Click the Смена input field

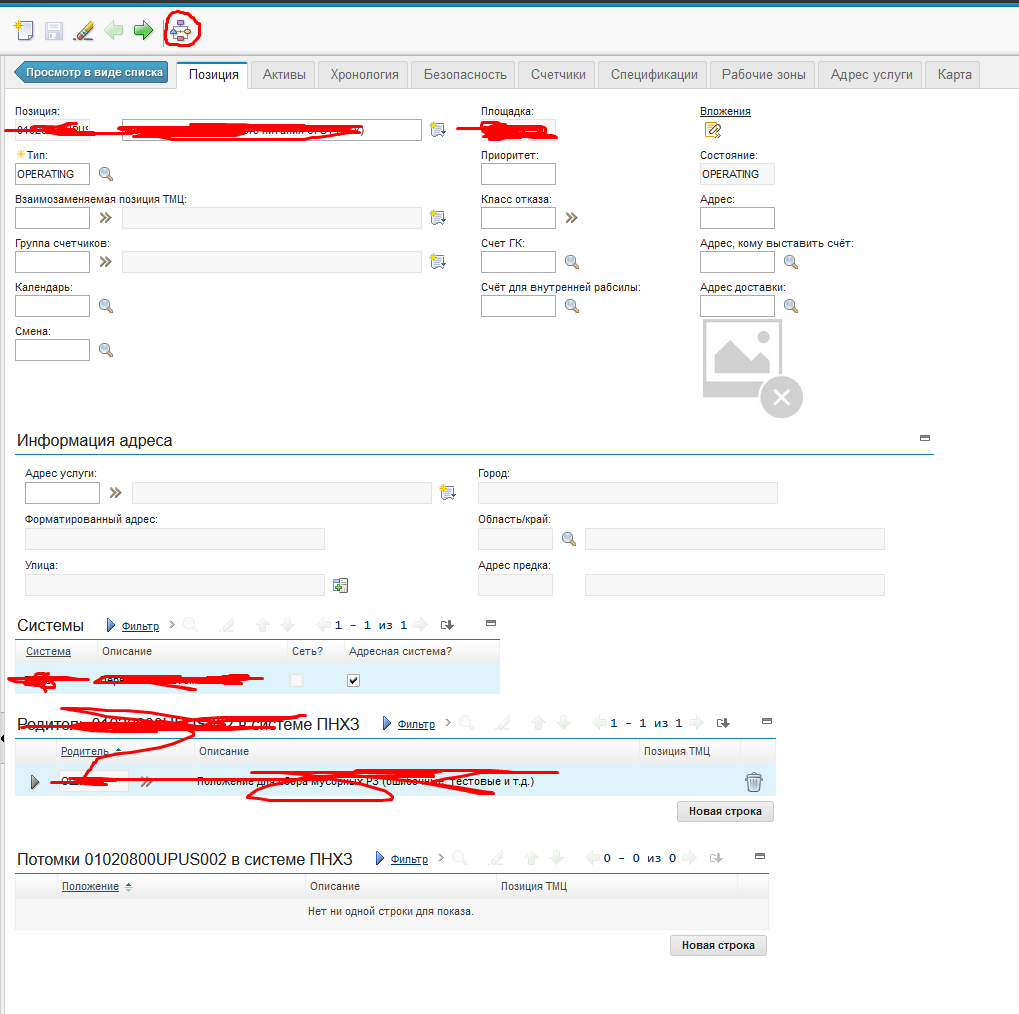(x=52, y=350)
